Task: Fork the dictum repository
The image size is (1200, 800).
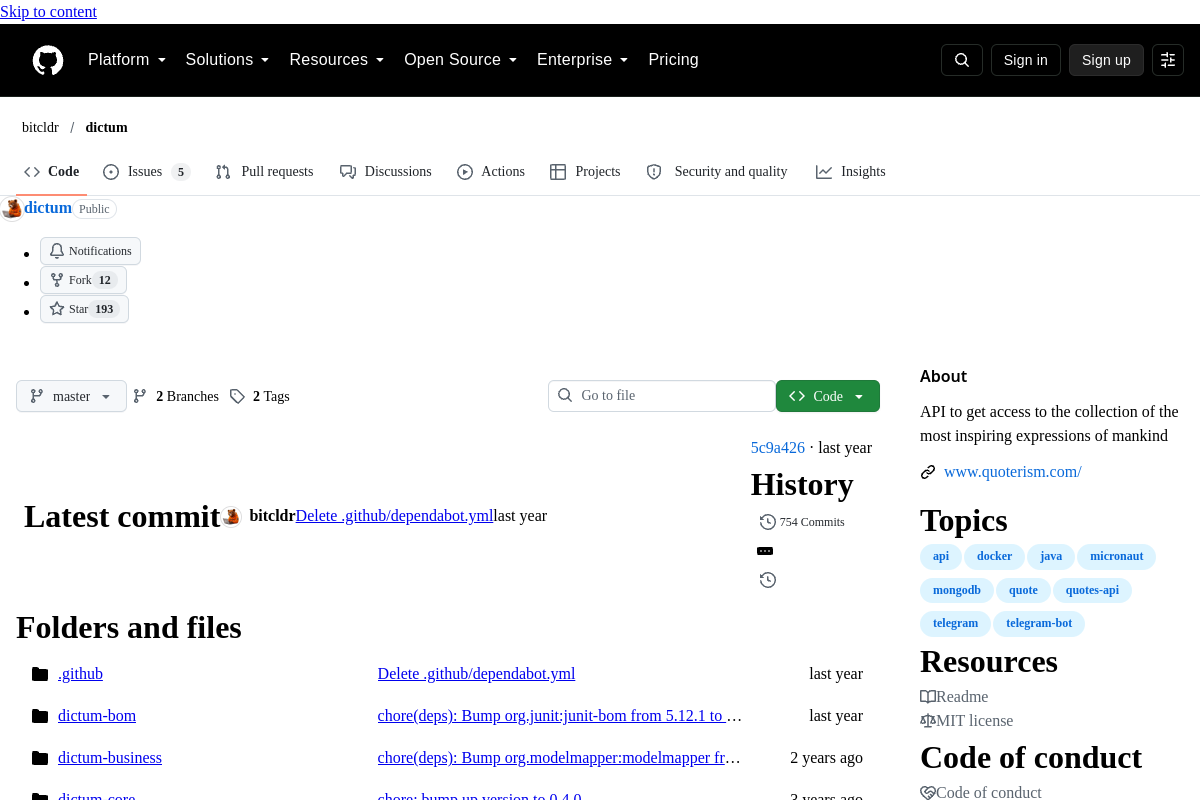Action: (x=83, y=280)
